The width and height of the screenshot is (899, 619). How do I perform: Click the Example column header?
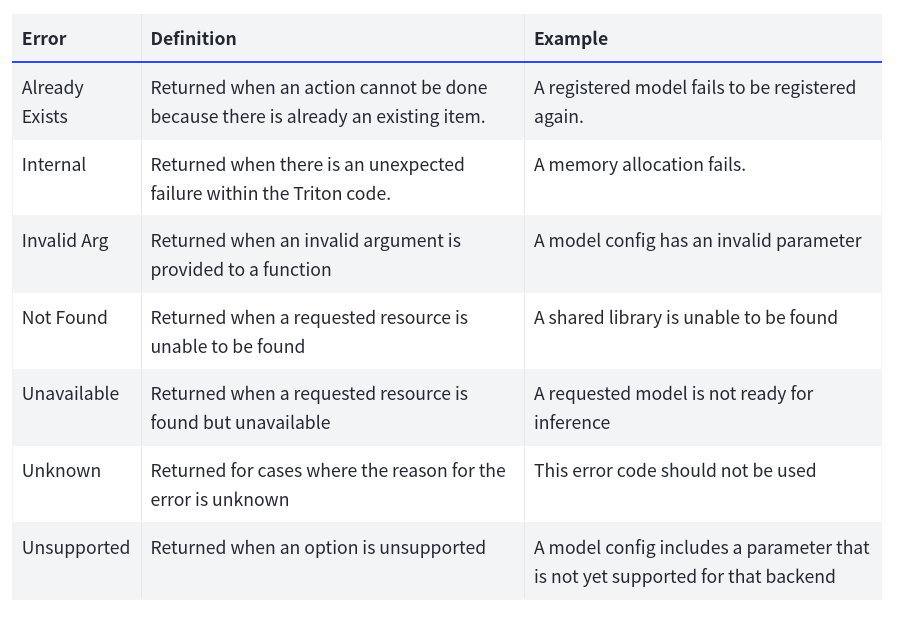coord(570,39)
